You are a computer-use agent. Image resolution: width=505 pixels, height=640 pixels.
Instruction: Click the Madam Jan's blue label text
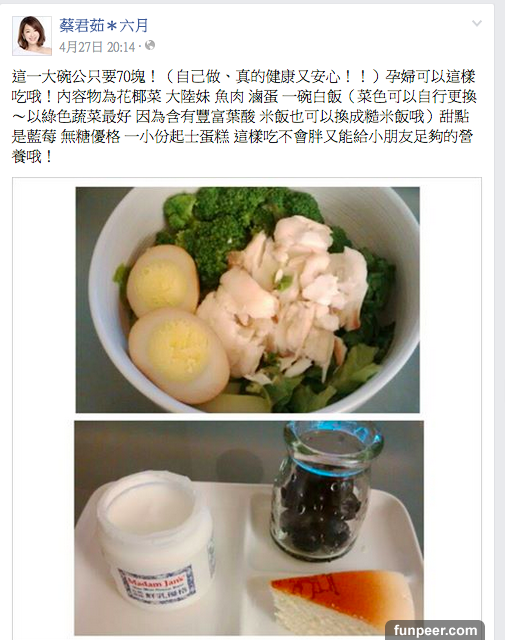coord(157,584)
